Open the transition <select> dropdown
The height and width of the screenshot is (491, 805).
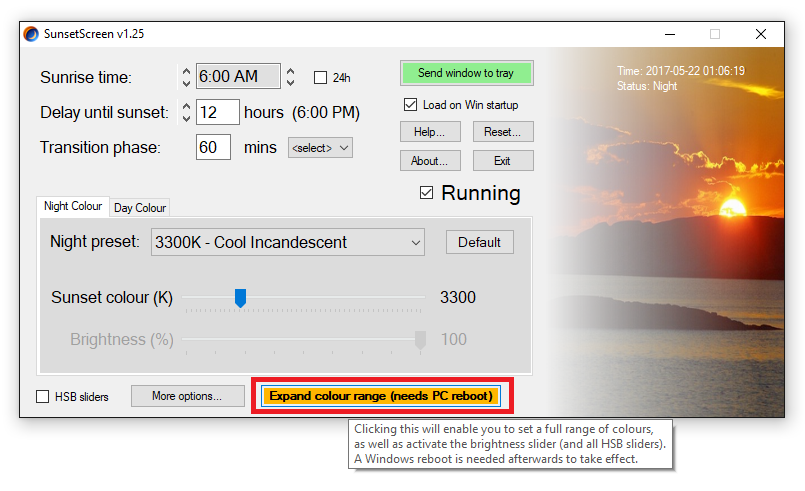[320, 148]
